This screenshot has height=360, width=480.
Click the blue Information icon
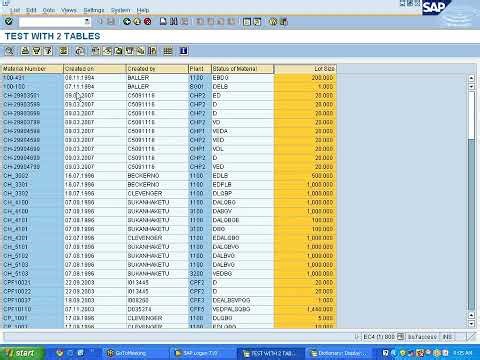(184, 51)
